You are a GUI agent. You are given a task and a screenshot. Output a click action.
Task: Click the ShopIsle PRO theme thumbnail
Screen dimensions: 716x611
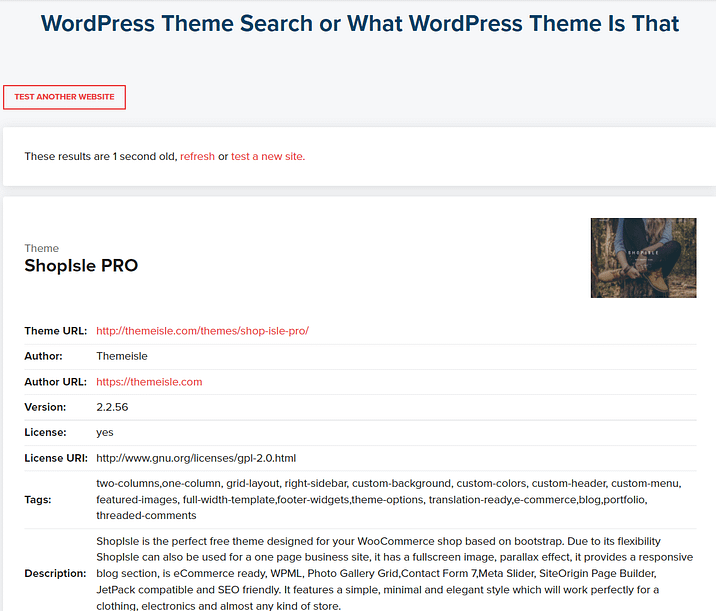click(643, 258)
